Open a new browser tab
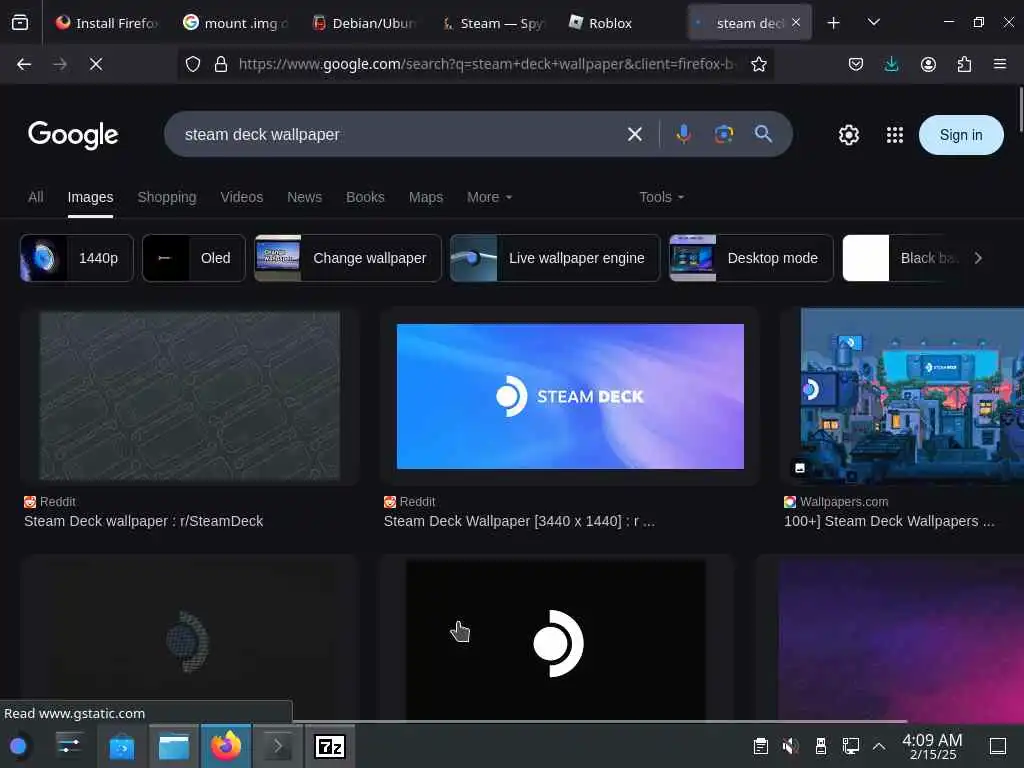Screen dimensions: 1024x768 point(833,23)
